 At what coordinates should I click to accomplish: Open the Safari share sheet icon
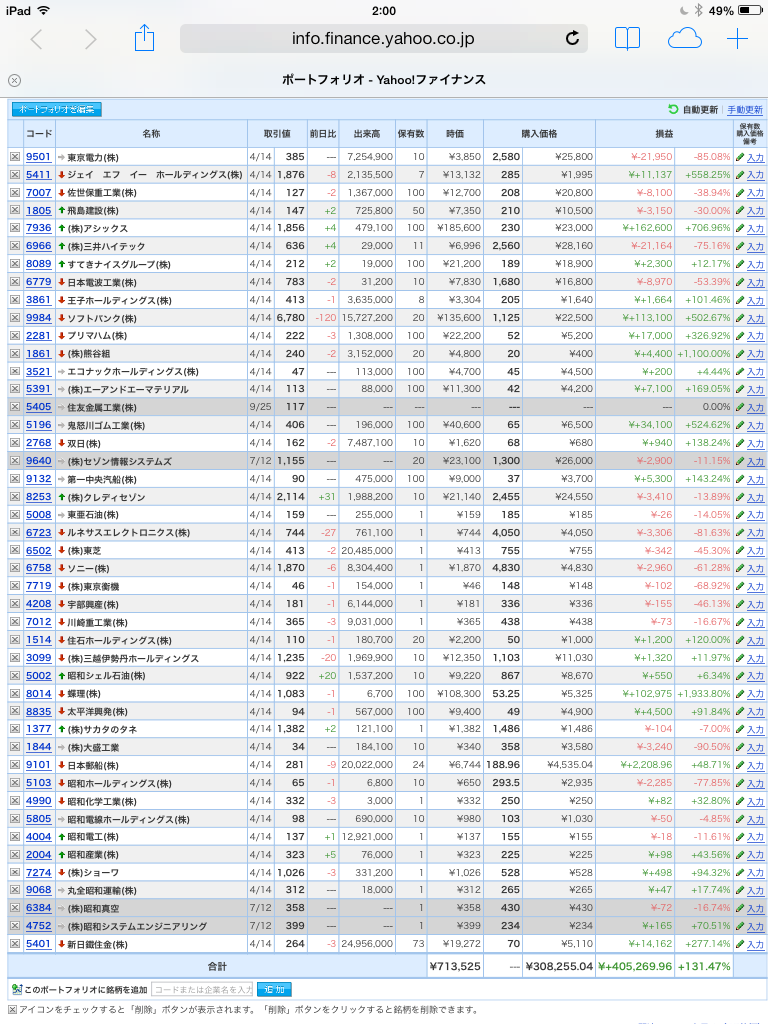coord(144,38)
